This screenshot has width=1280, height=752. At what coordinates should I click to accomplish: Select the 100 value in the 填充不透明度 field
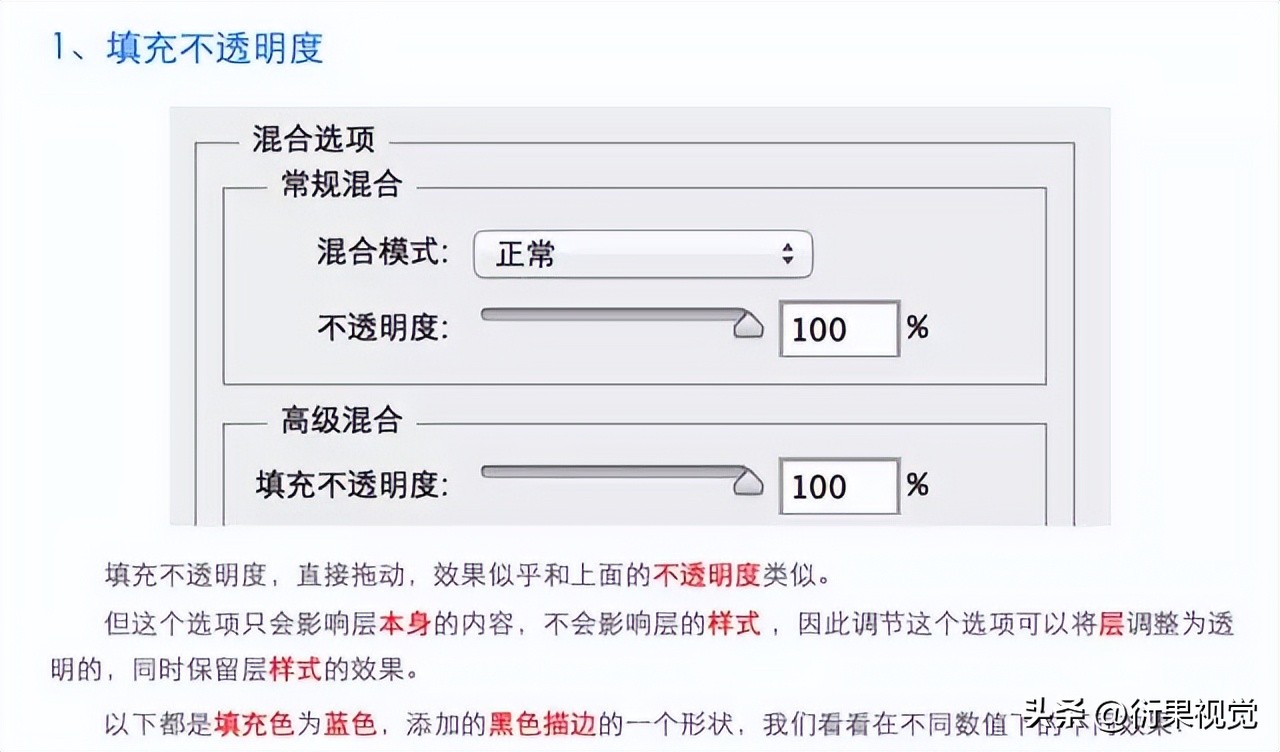pos(838,486)
